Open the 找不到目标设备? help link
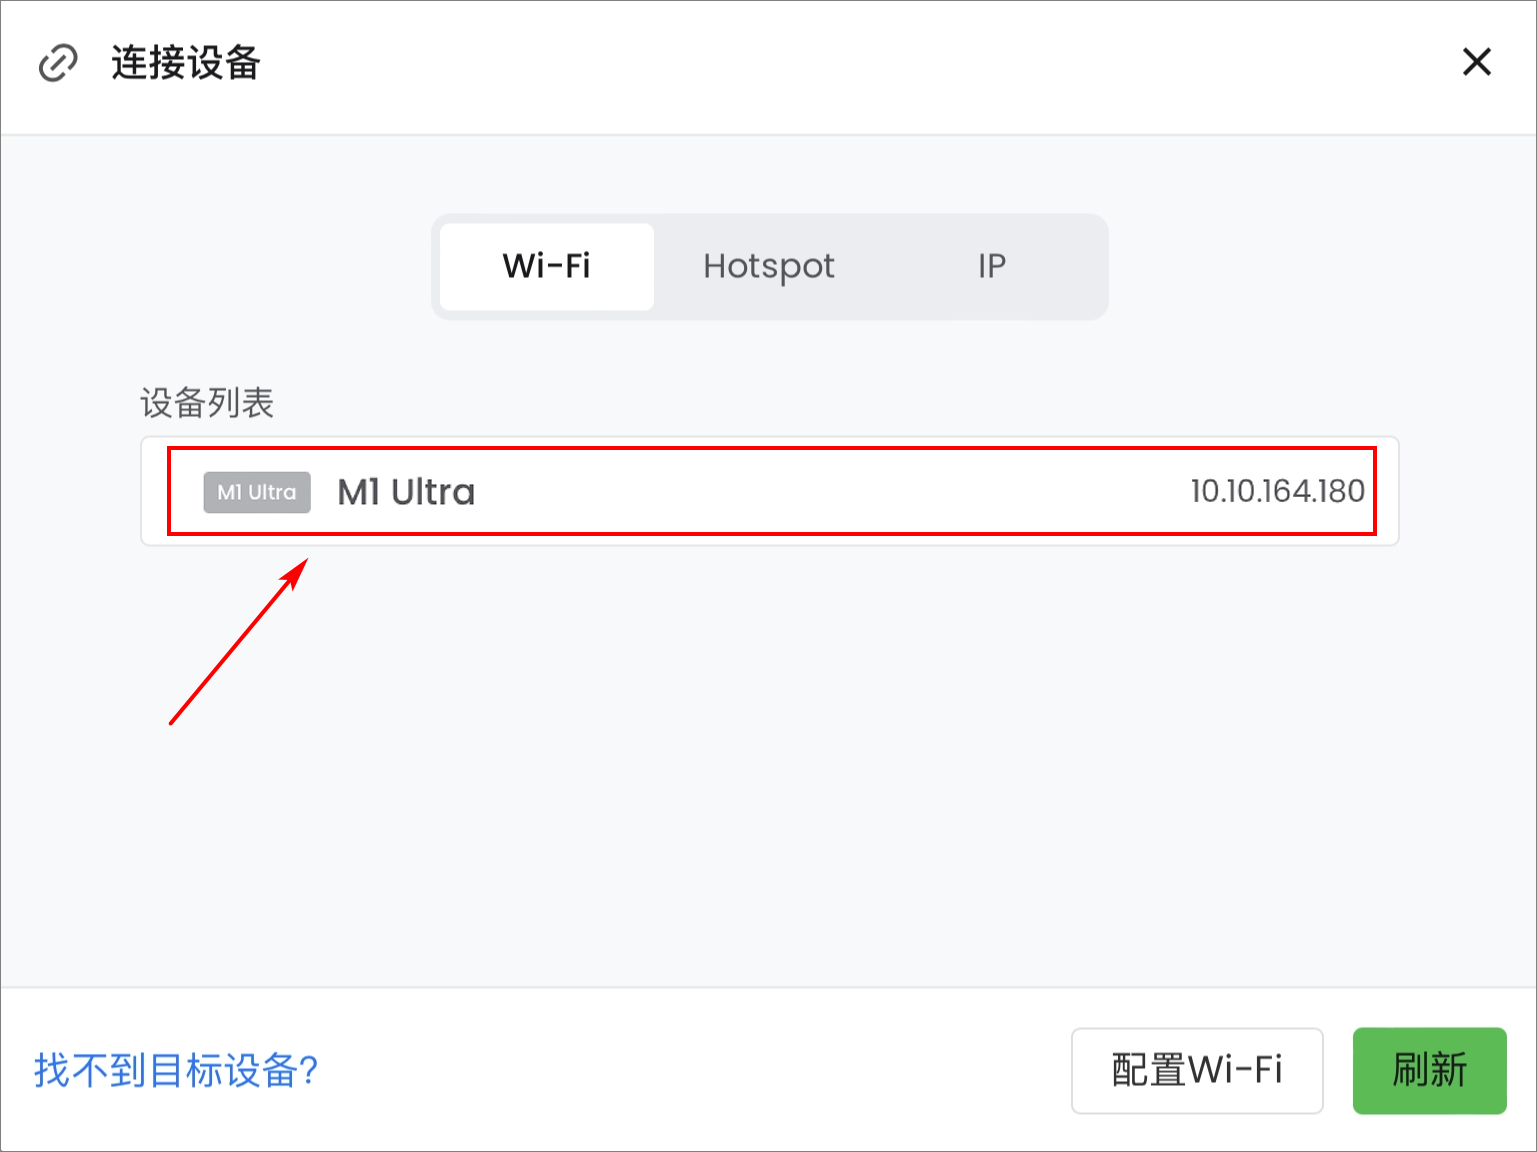The width and height of the screenshot is (1537, 1152). click(176, 1070)
